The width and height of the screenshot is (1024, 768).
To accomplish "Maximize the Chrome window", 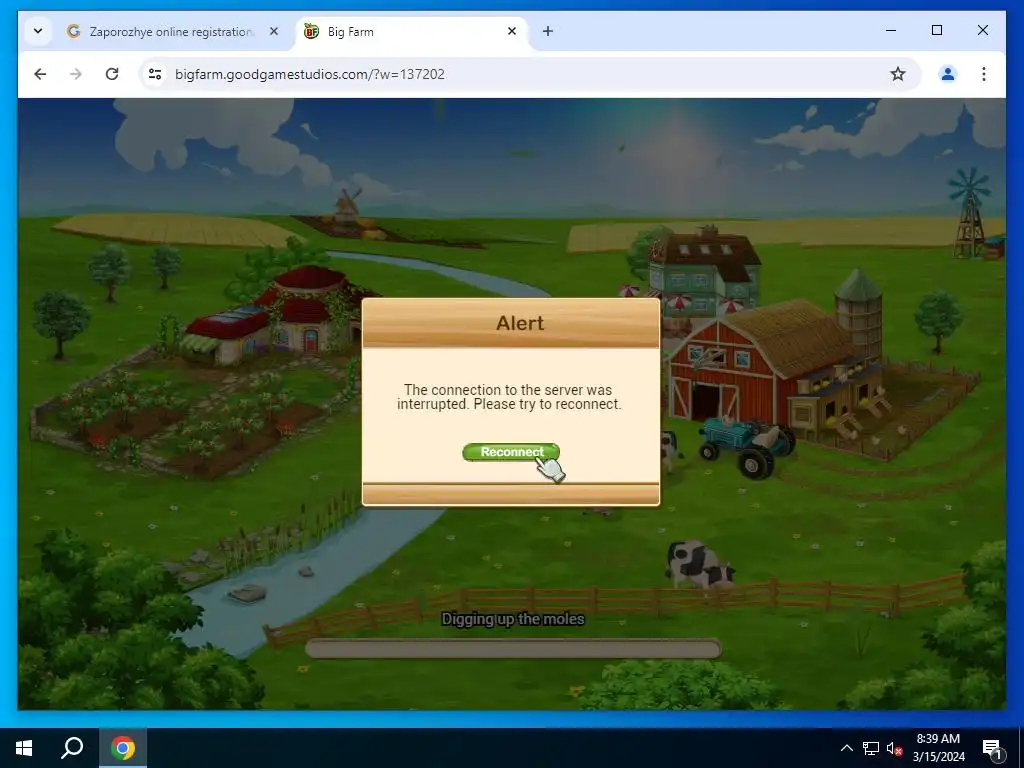I will pyautogui.click(x=936, y=30).
